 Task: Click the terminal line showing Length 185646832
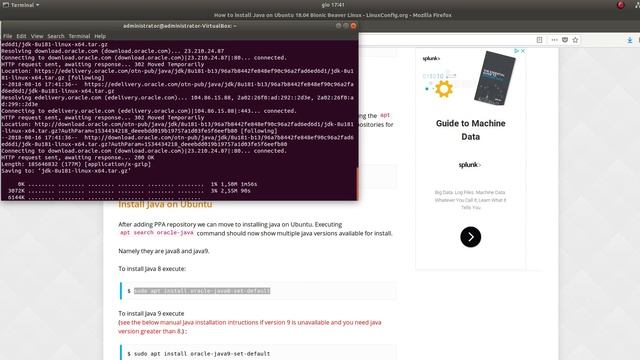pos(76,164)
